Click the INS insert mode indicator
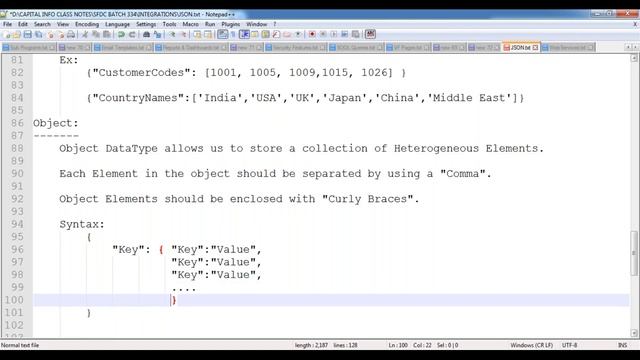 622,345
